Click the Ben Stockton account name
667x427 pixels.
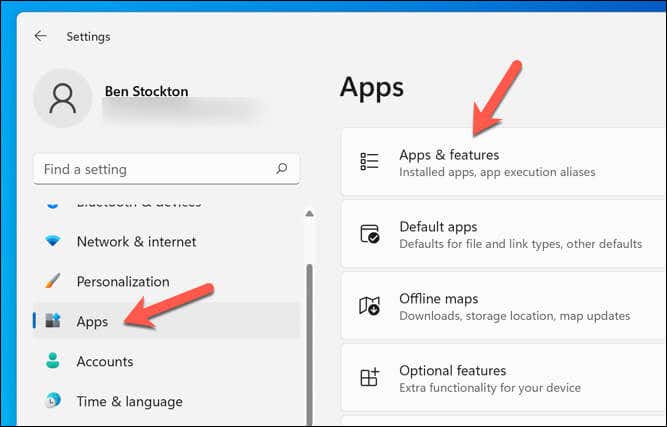[146, 91]
